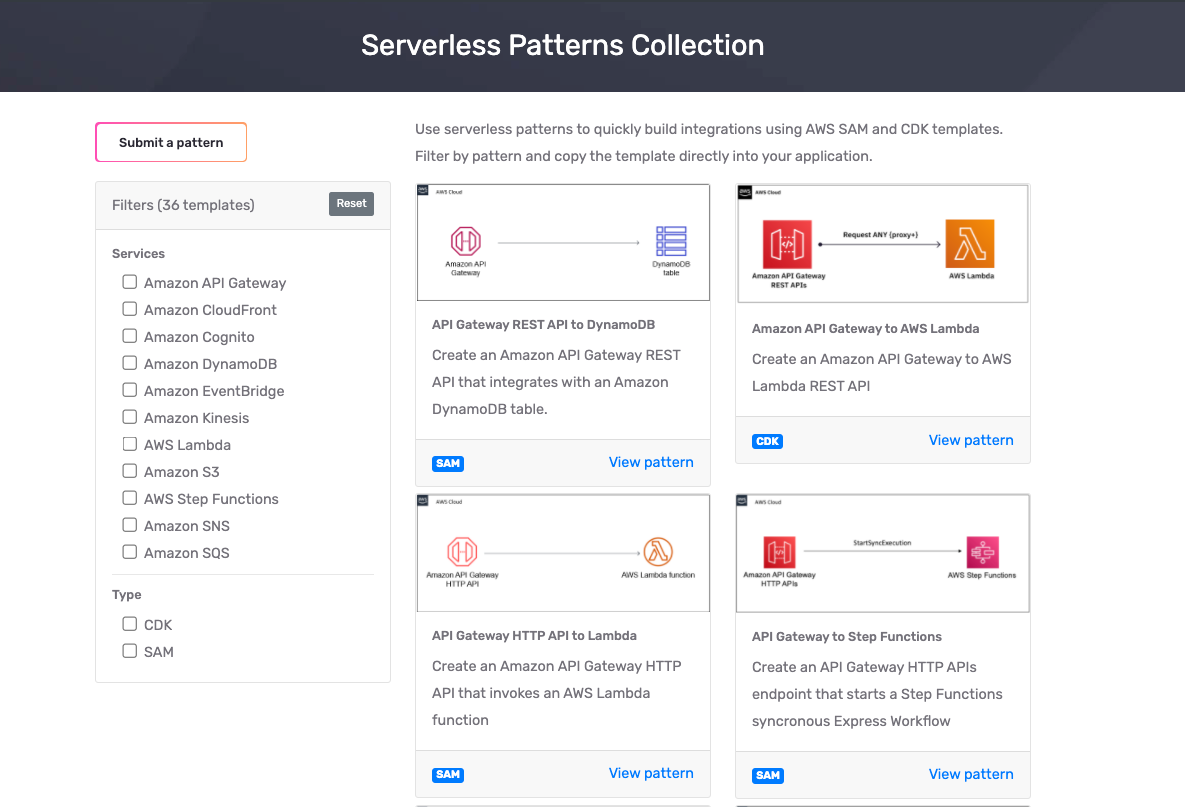Click the red API Gateway REST APIs icon
Viewport: 1185px width, 807px height.
(787, 244)
